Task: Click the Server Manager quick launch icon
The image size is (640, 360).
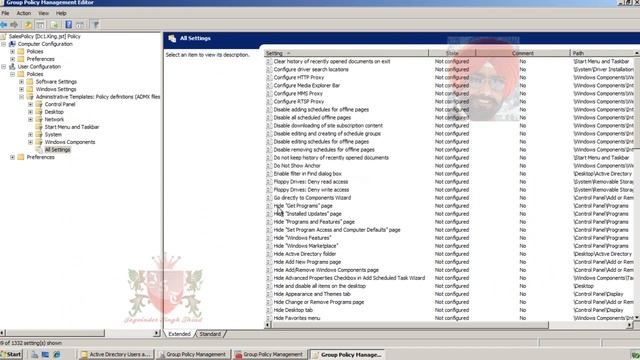Action: 35,355
